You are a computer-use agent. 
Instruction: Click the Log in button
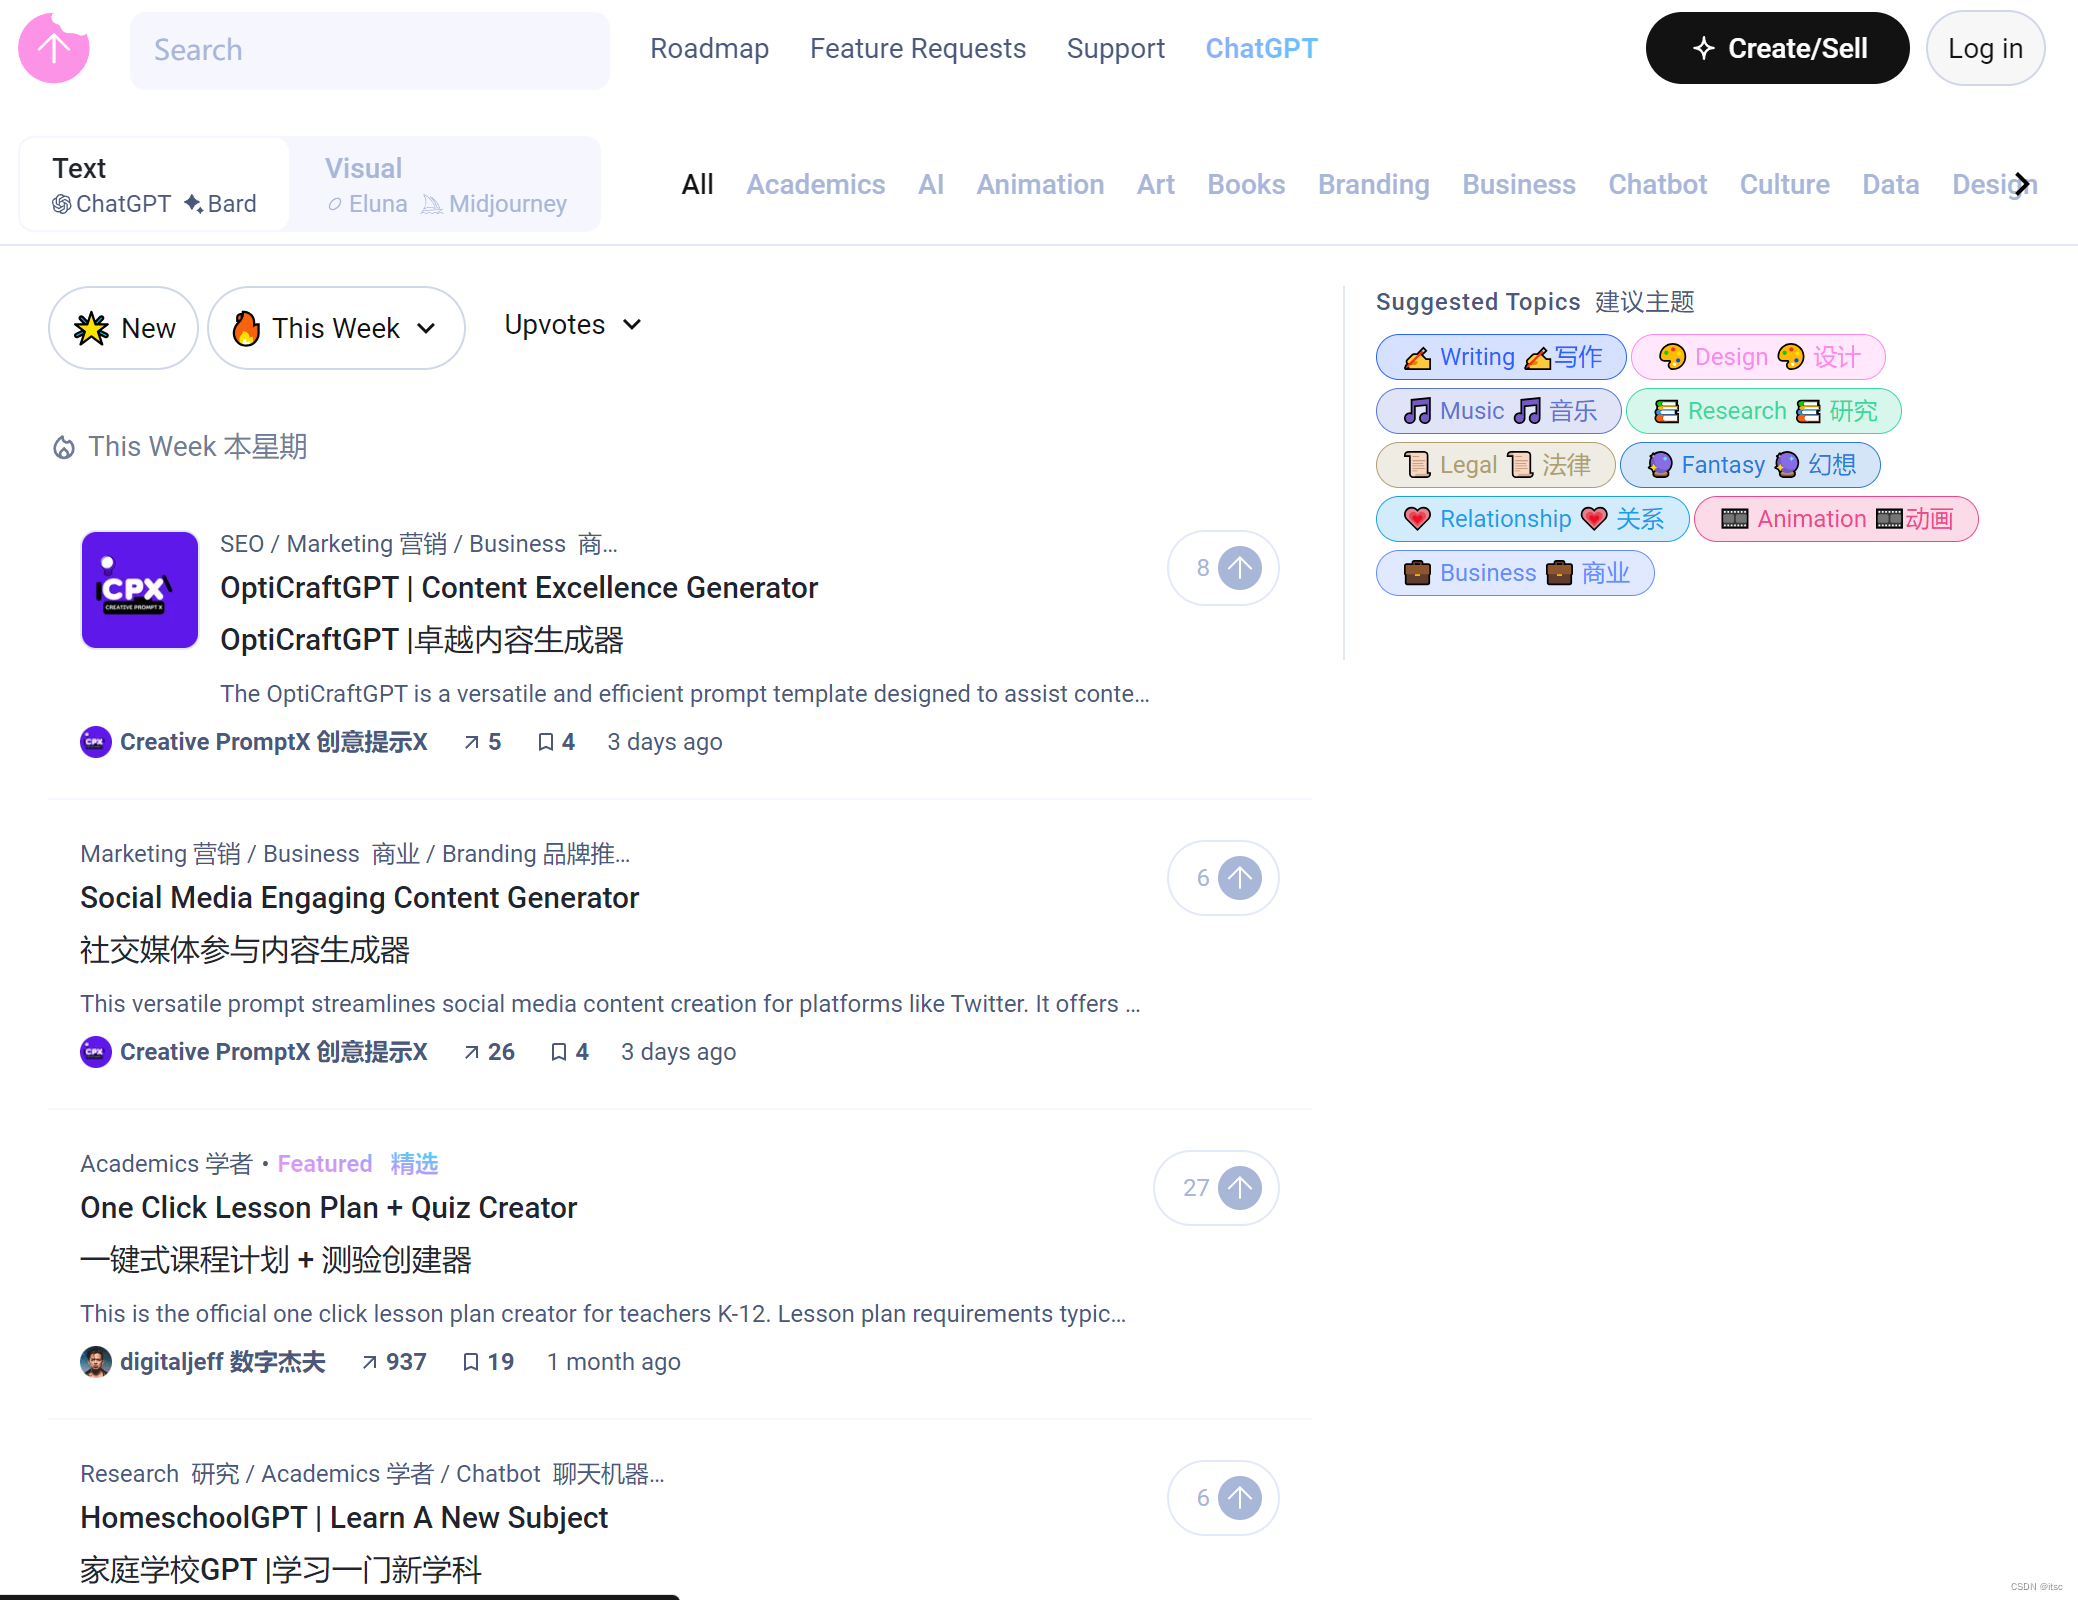tap(1985, 49)
